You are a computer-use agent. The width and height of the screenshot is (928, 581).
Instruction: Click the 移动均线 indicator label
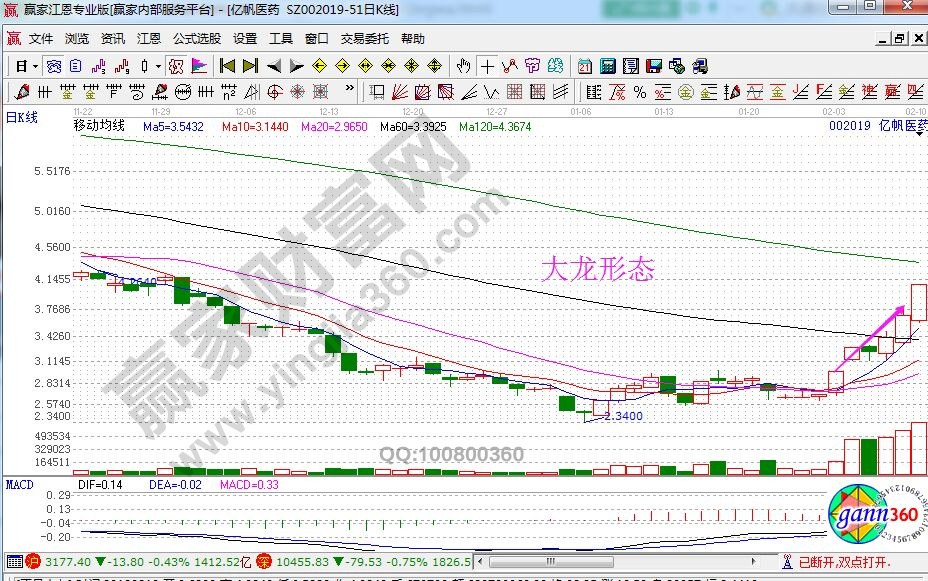click(x=98, y=127)
